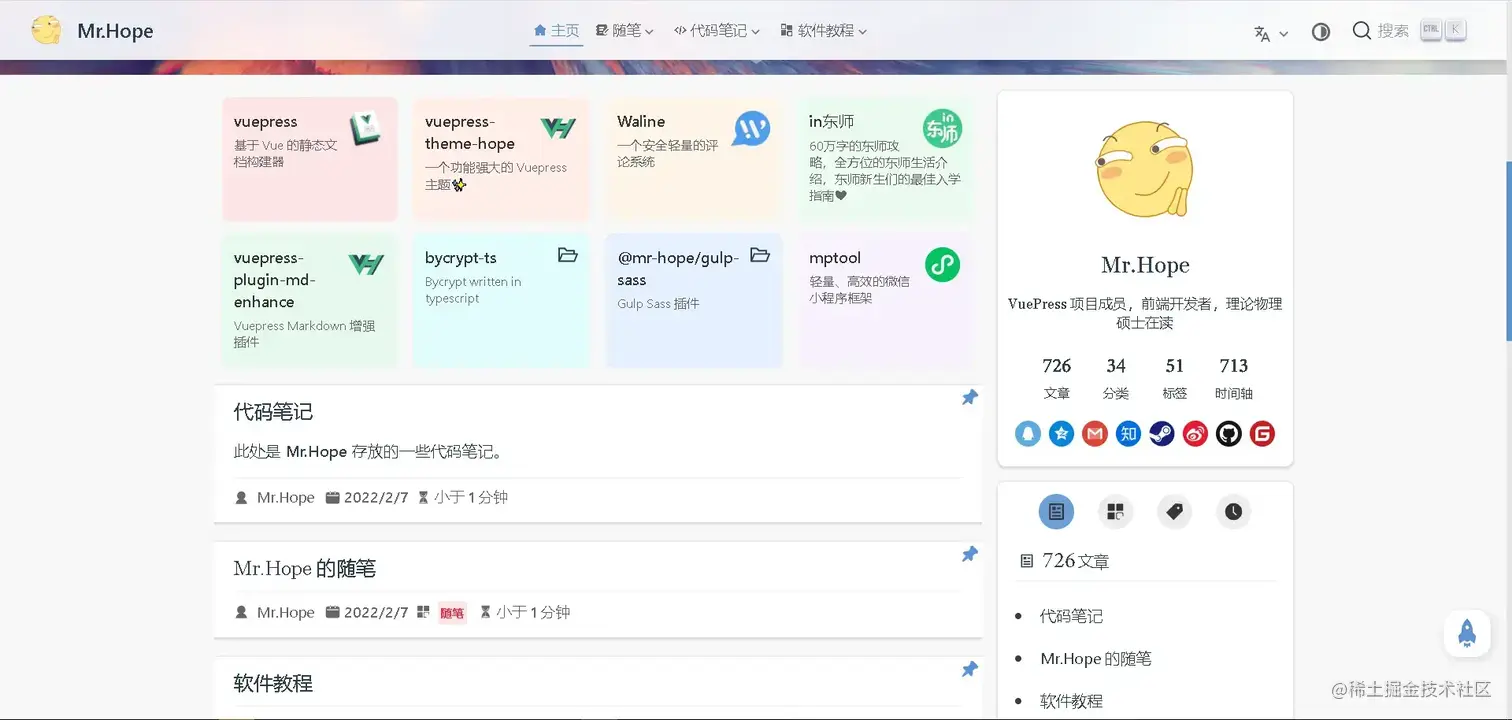The image size is (1512, 720).
Task: Click the vuepress-theme-hope VH logo
Action: [558, 128]
